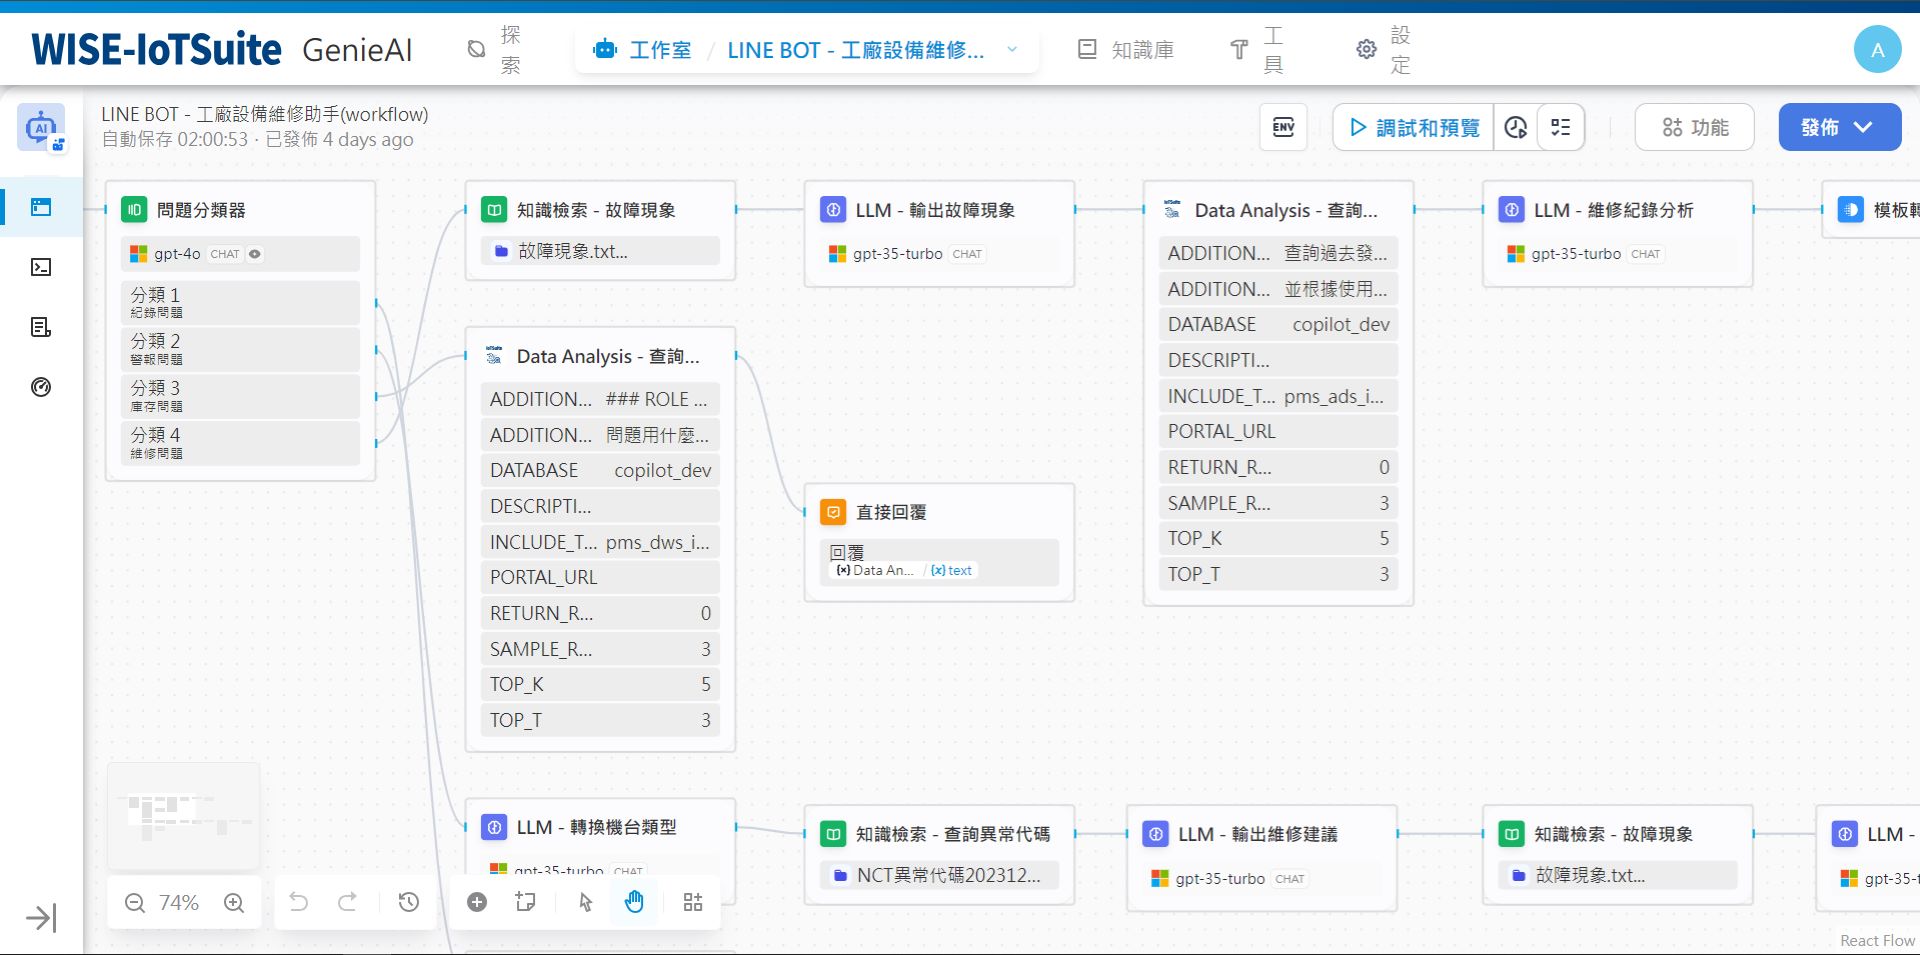The image size is (1920, 955).
Task: Expand the LINE BOT app switcher chevron
Action: [1012, 49]
